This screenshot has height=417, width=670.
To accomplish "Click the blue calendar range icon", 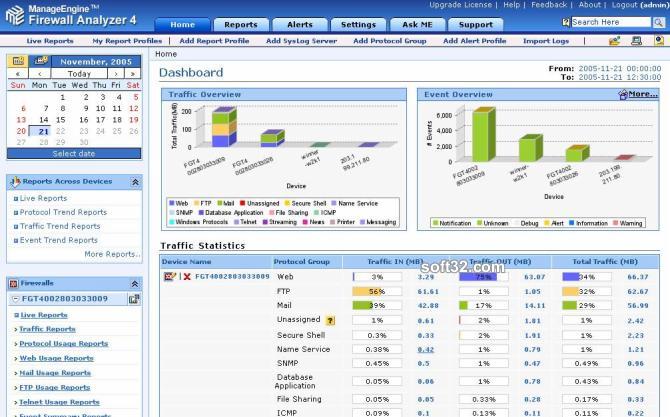I will pos(40,61).
